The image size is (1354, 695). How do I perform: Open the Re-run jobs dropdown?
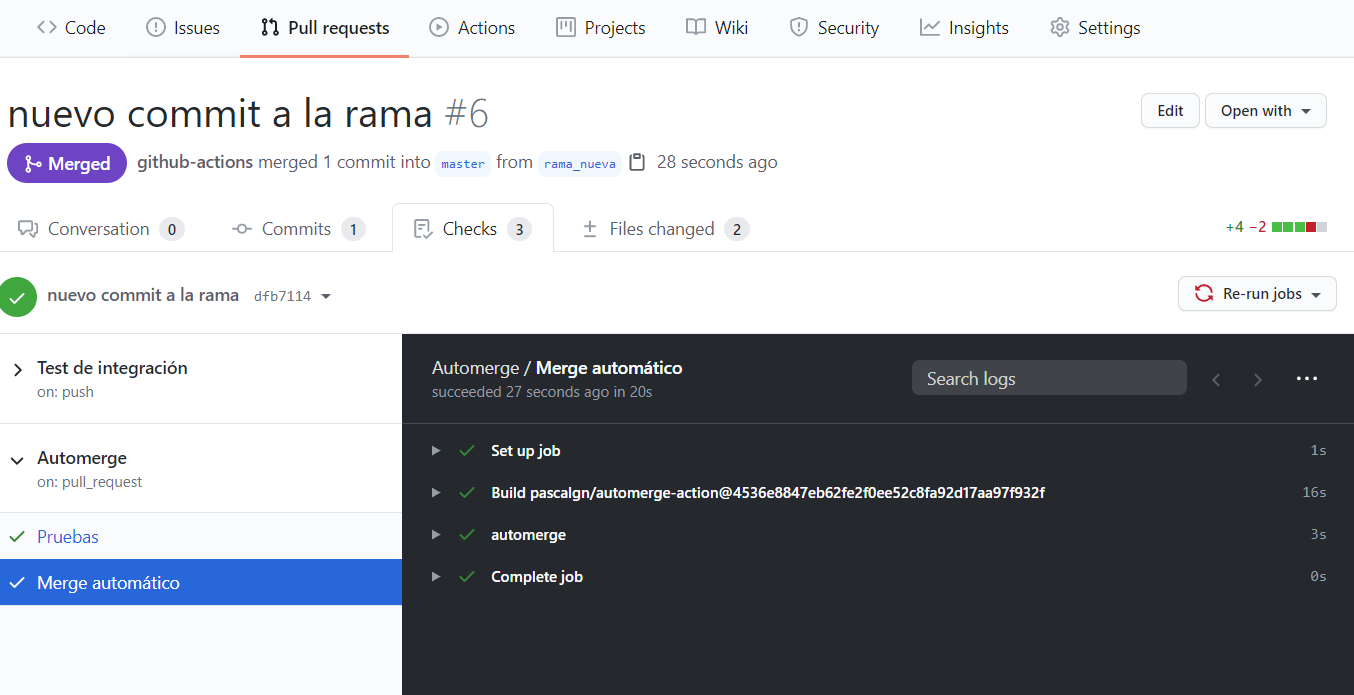click(1257, 294)
